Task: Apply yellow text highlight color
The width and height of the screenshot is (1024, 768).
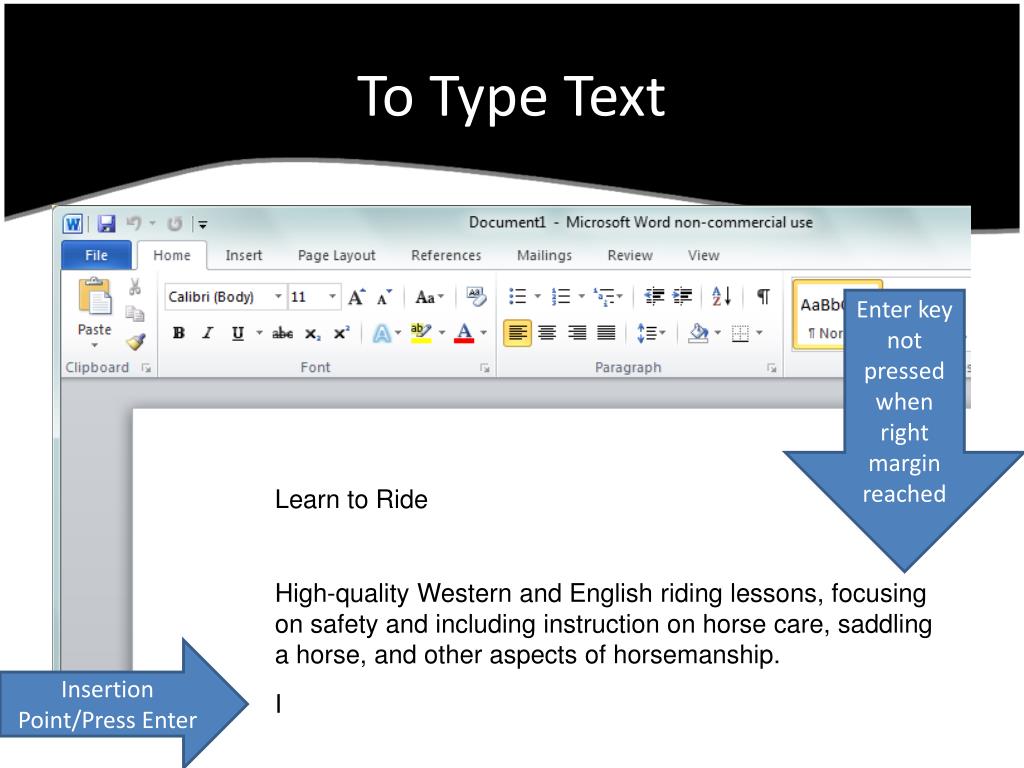Action: coord(421,333)
